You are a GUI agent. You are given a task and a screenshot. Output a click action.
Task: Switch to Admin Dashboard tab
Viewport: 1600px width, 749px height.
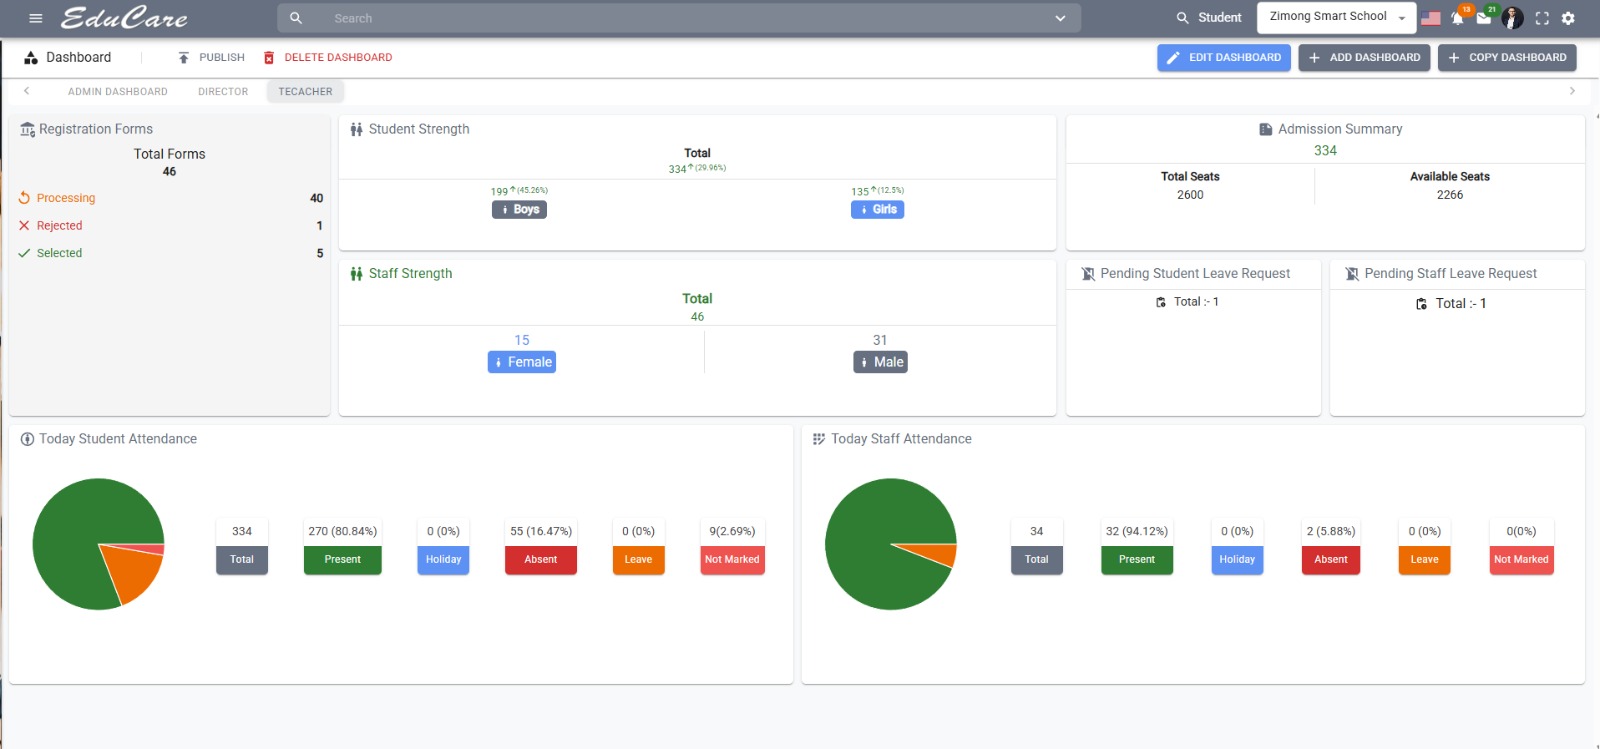point(118,91)
